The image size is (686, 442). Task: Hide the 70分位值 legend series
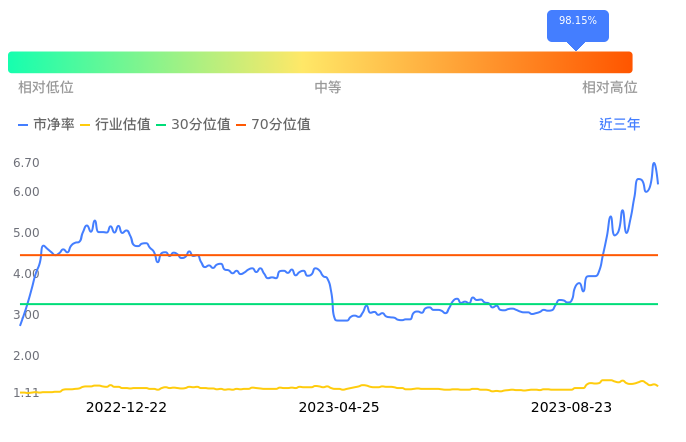coord(273,125)
